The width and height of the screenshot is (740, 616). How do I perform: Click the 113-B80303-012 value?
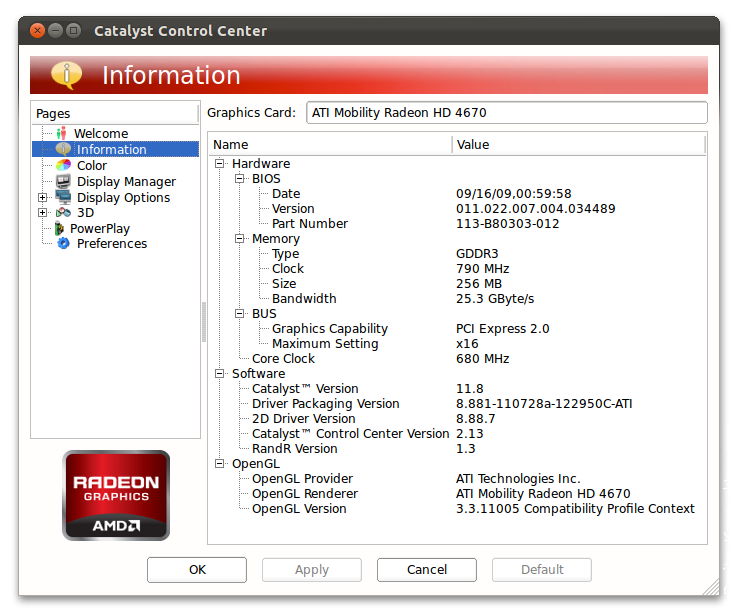[507, 224]
